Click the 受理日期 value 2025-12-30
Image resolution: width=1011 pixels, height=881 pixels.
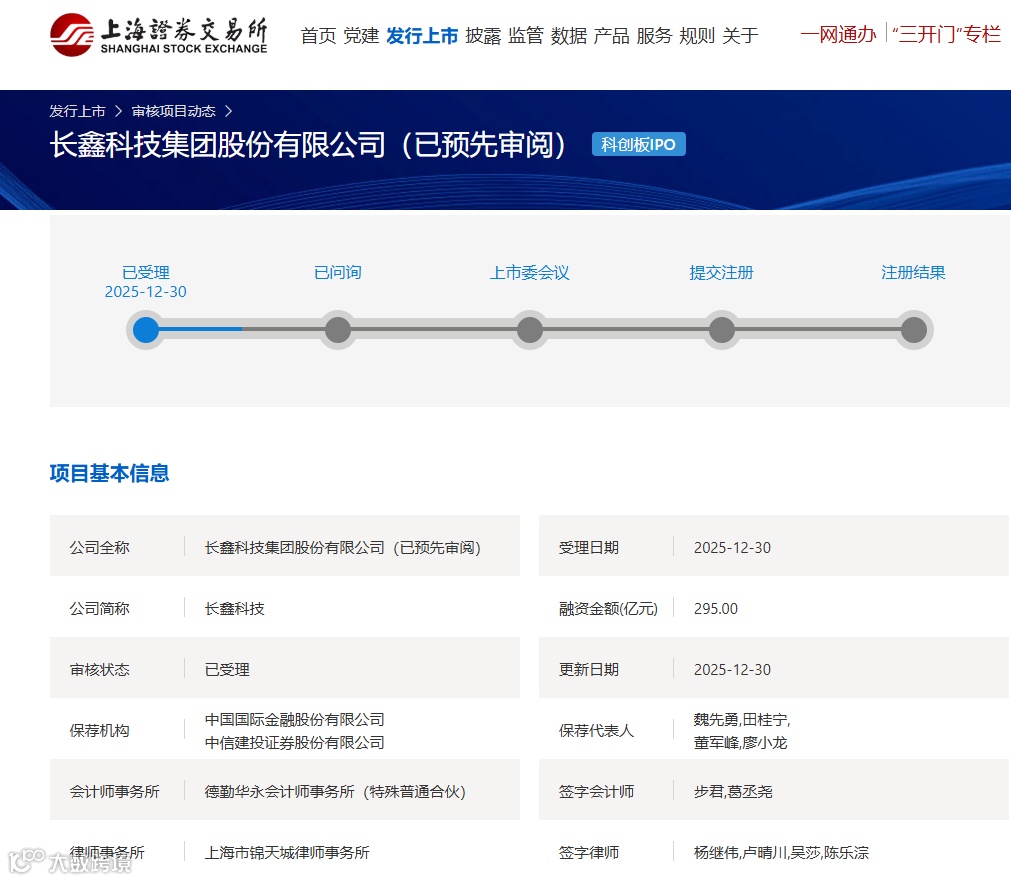pos(732,548)
